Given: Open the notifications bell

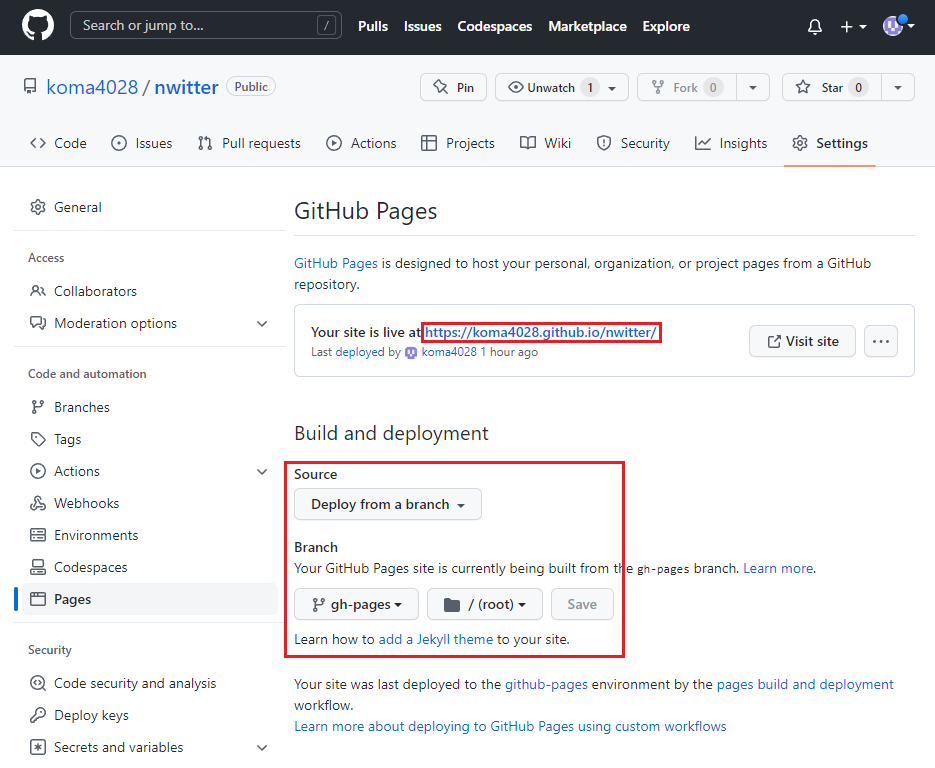Looking at the screenshot, I should pos(815,26).
